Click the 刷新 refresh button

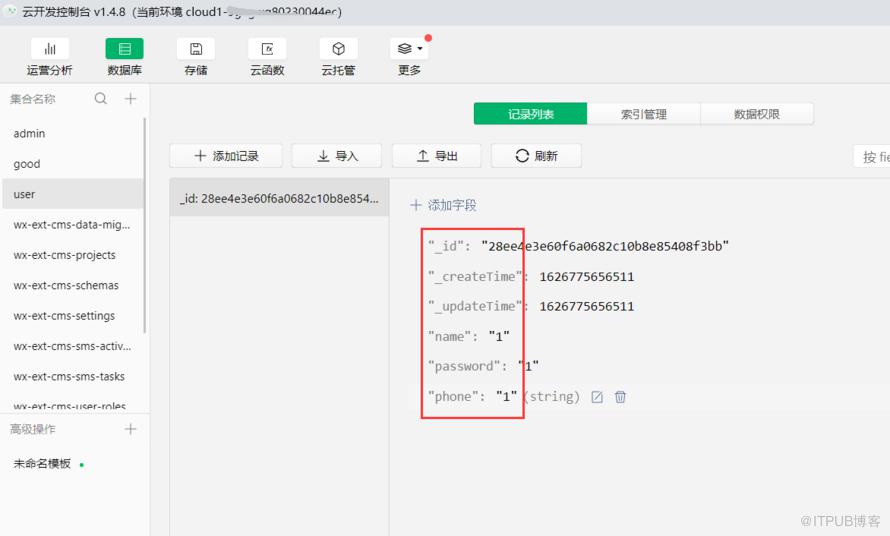(536, 156)
